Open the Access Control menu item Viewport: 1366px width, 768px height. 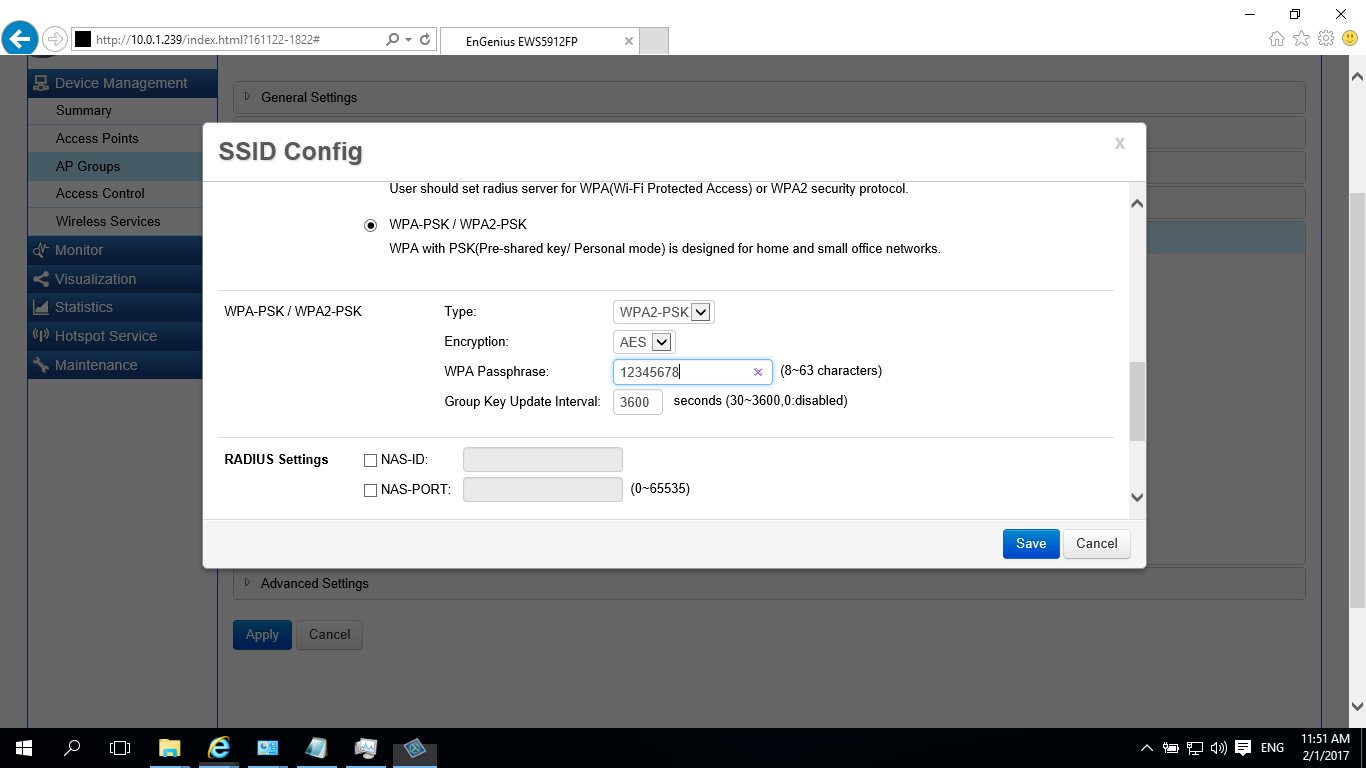[x=122, y=193]
